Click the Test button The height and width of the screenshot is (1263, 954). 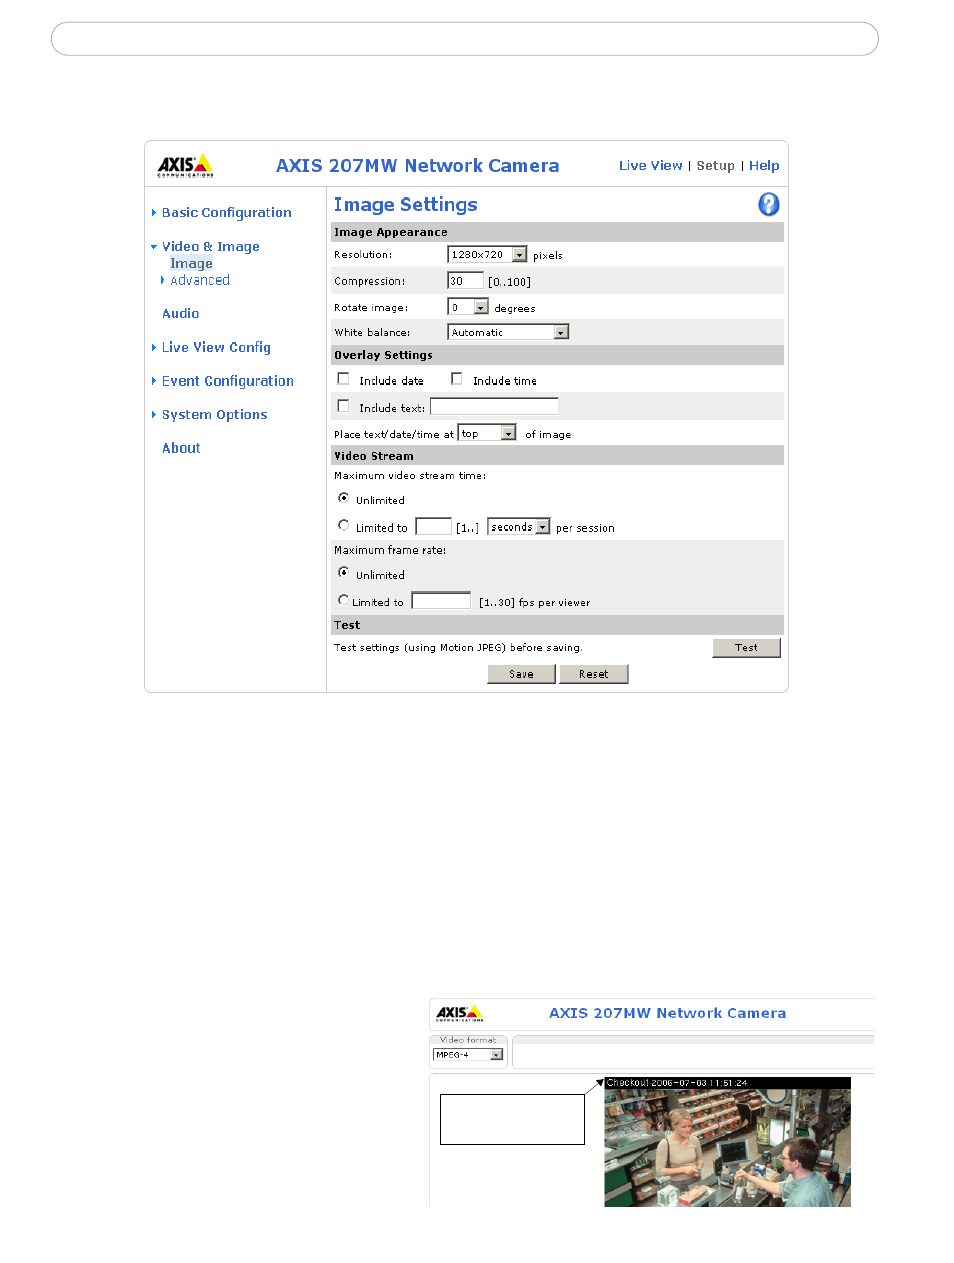click(746, 648)
